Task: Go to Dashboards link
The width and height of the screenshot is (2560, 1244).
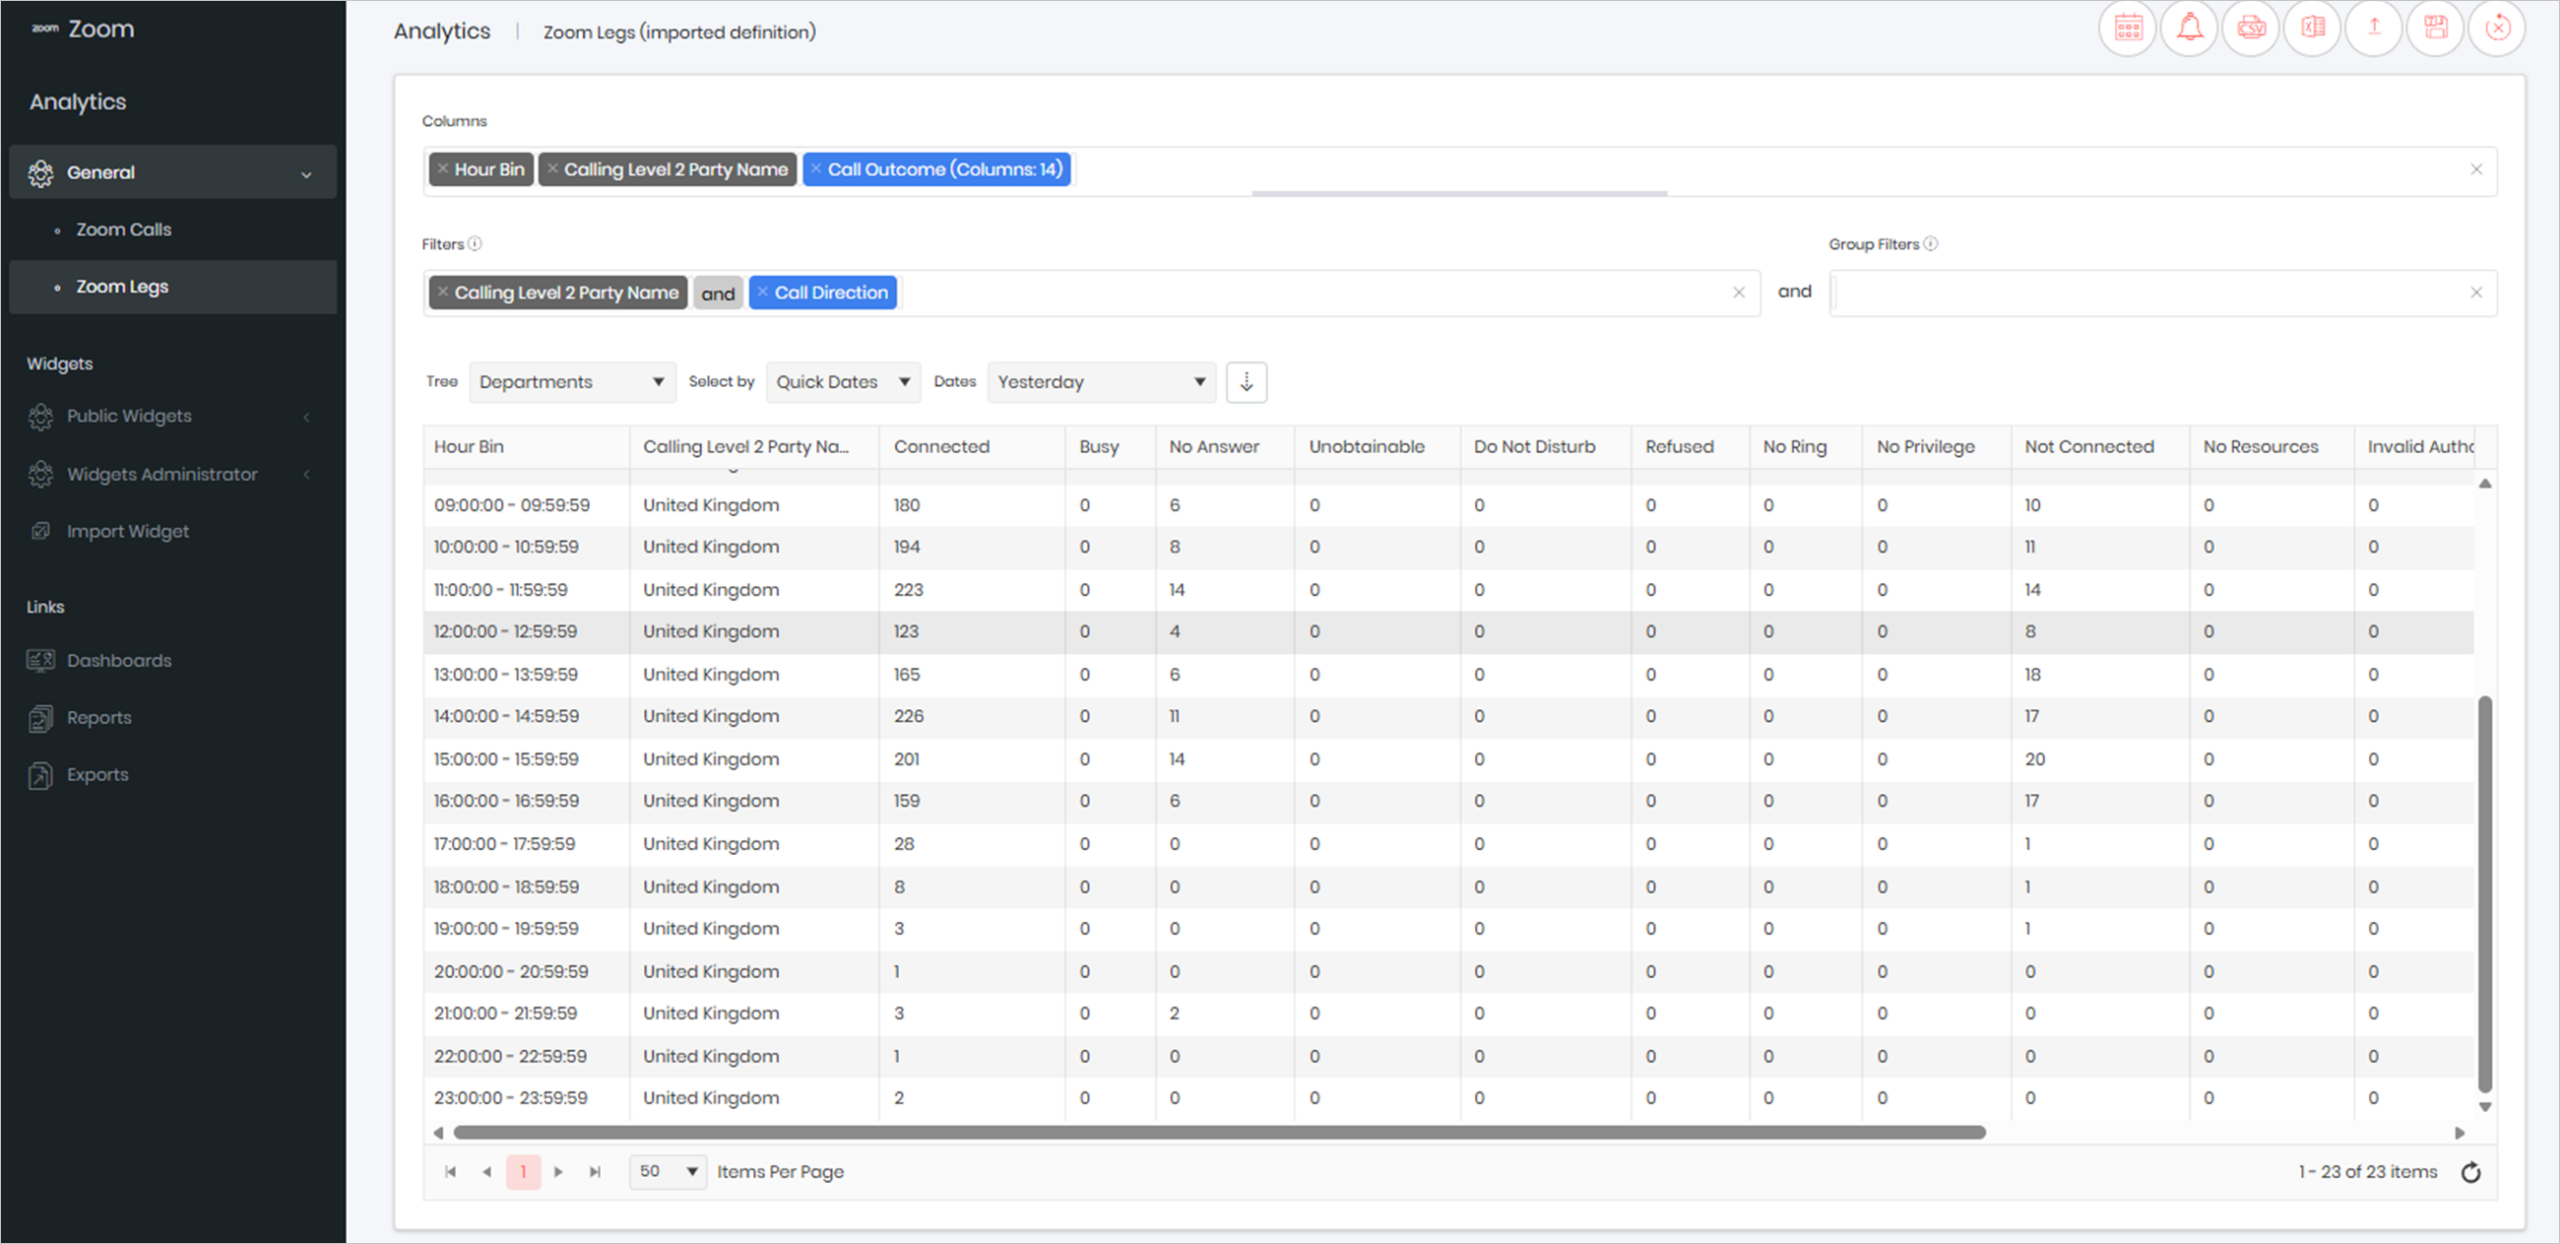Action: [x=118, y=661]
